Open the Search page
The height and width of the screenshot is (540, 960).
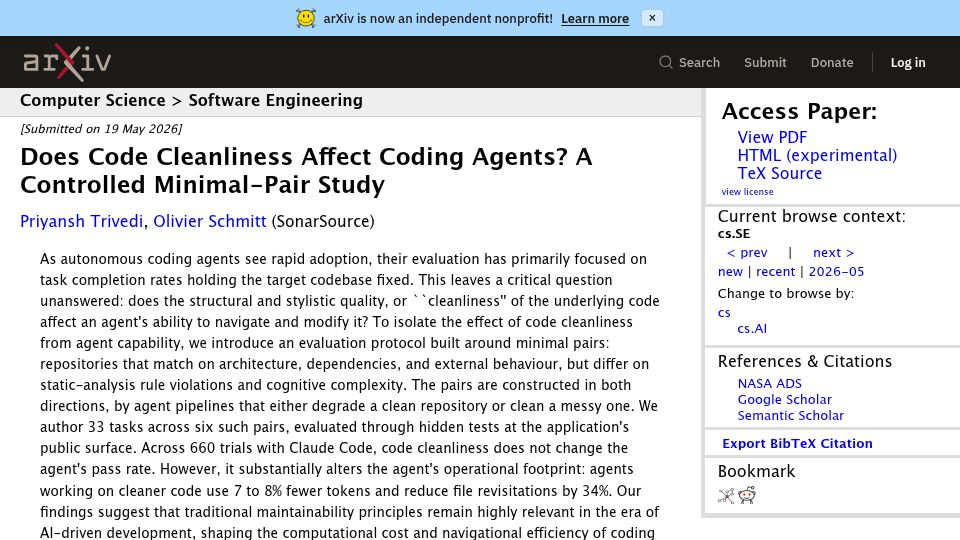click(699, 62)
